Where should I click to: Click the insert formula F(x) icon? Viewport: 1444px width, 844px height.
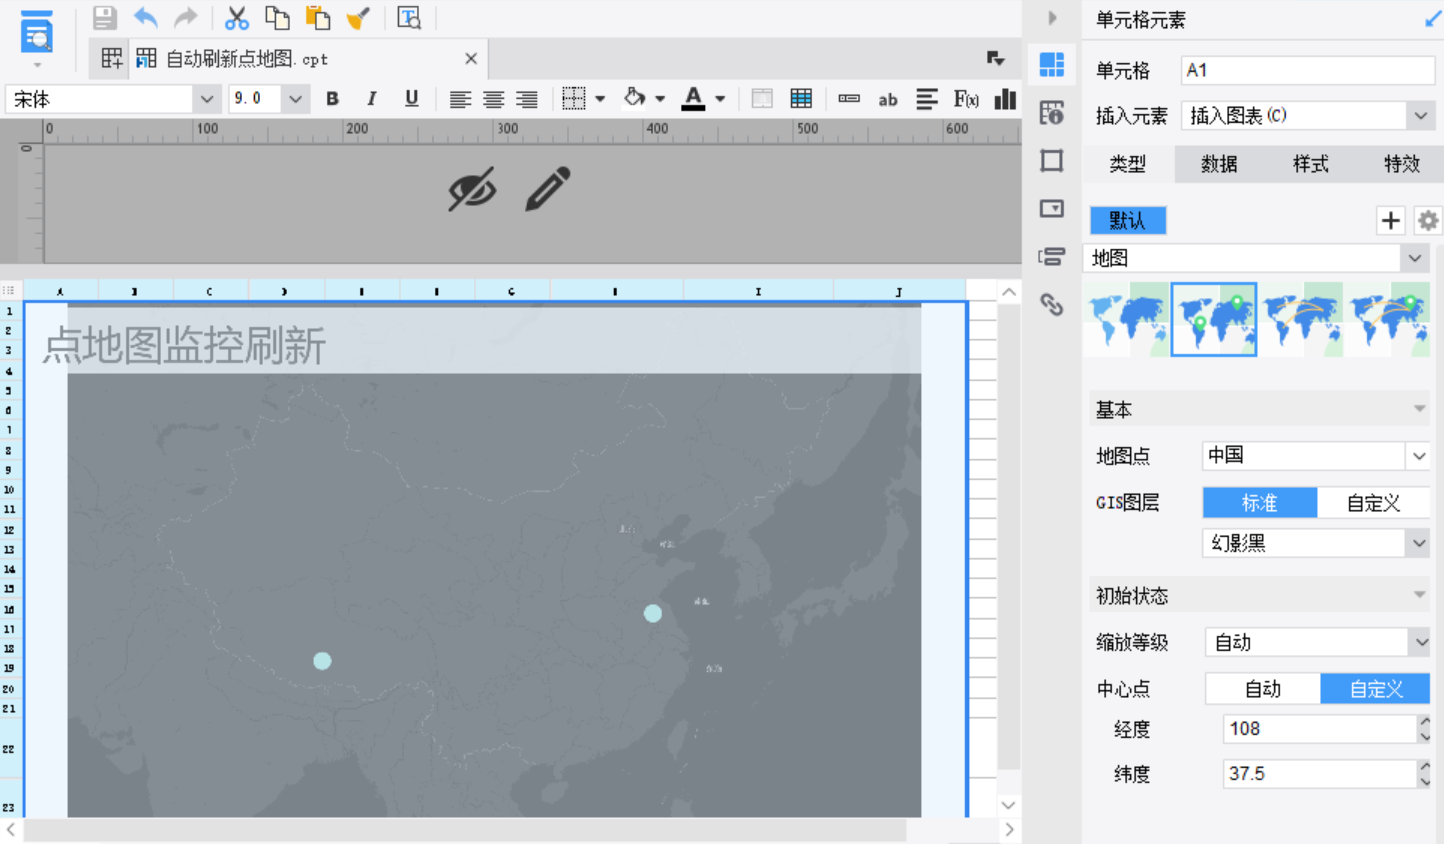(x=965, y=99)
